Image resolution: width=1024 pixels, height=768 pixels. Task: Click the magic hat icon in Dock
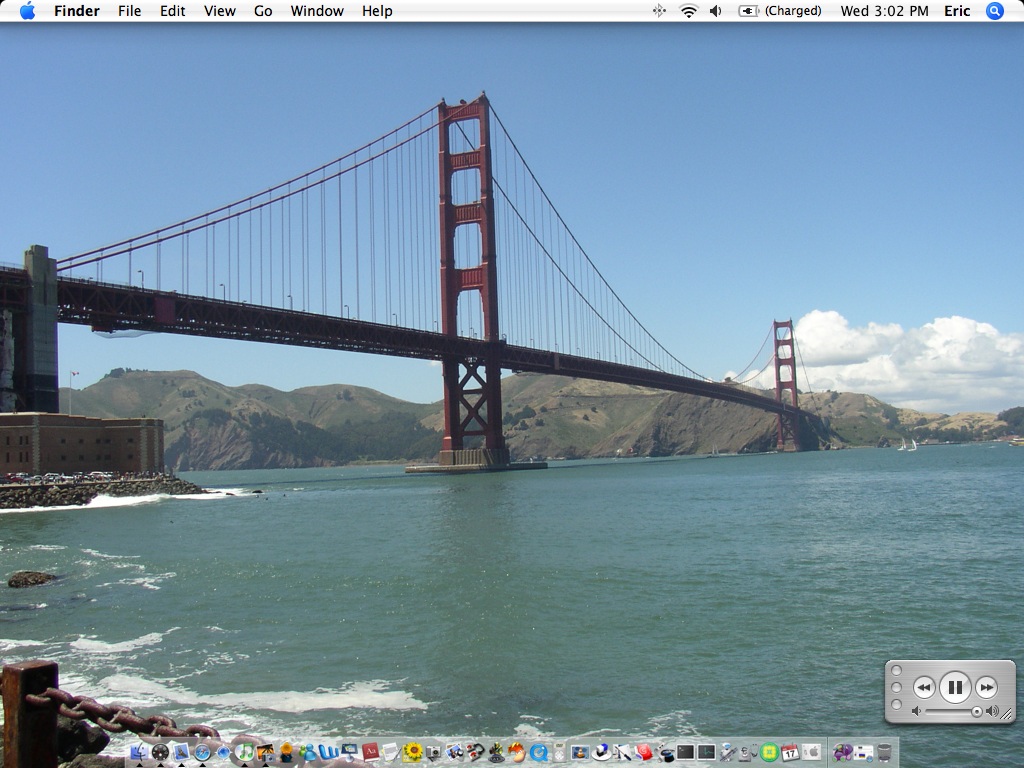click(x=665, y=752)
